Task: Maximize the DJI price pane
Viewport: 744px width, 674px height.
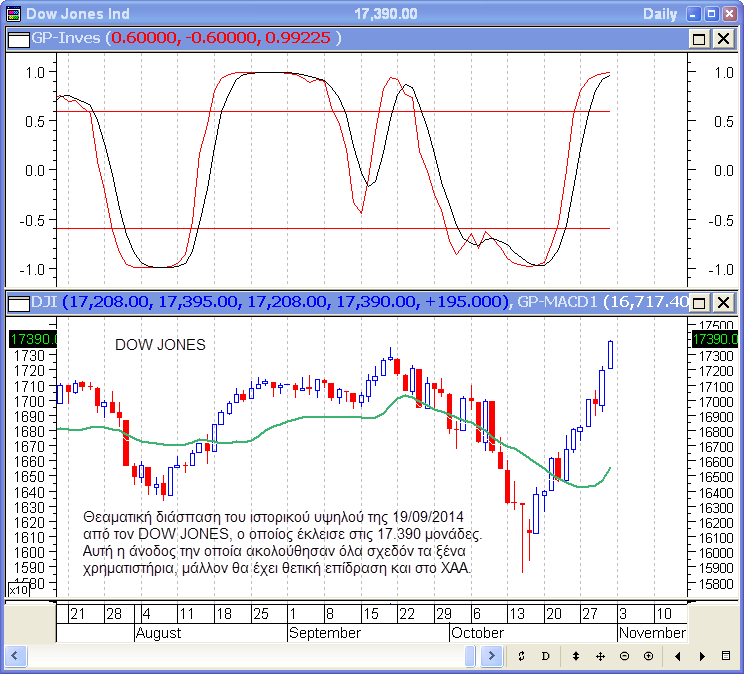Action: click(700, 302)
